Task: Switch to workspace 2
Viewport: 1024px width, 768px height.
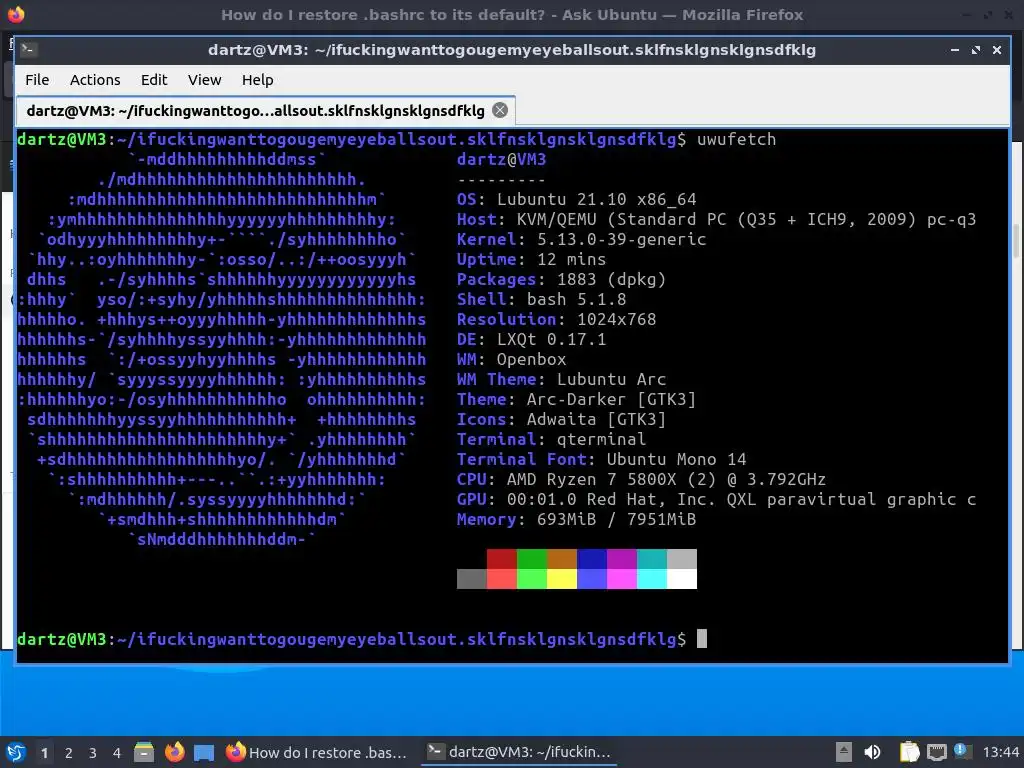Action: point(69,752)
